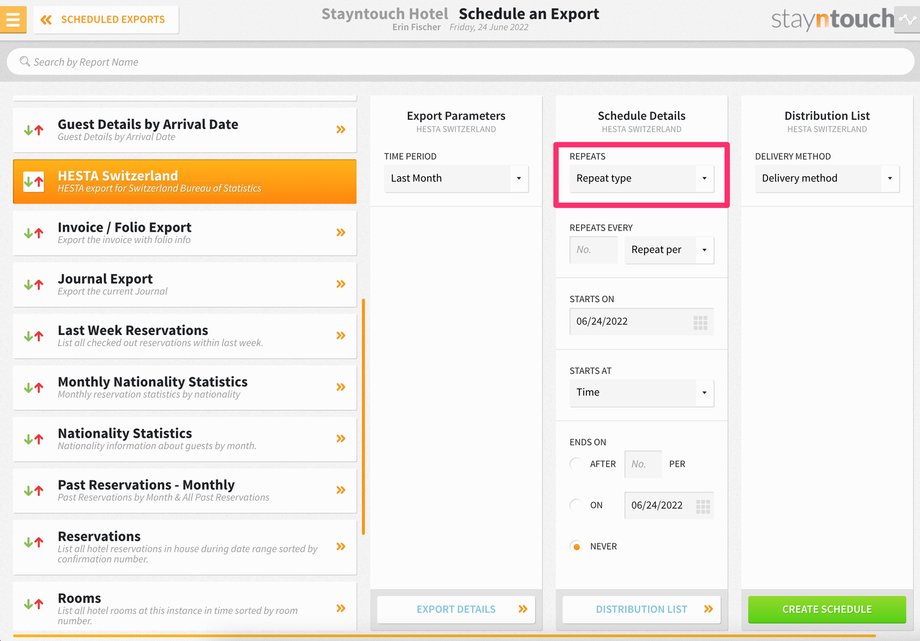Click Journal Export arrows icon
This screenshot has height=641, width=920.
33,285
